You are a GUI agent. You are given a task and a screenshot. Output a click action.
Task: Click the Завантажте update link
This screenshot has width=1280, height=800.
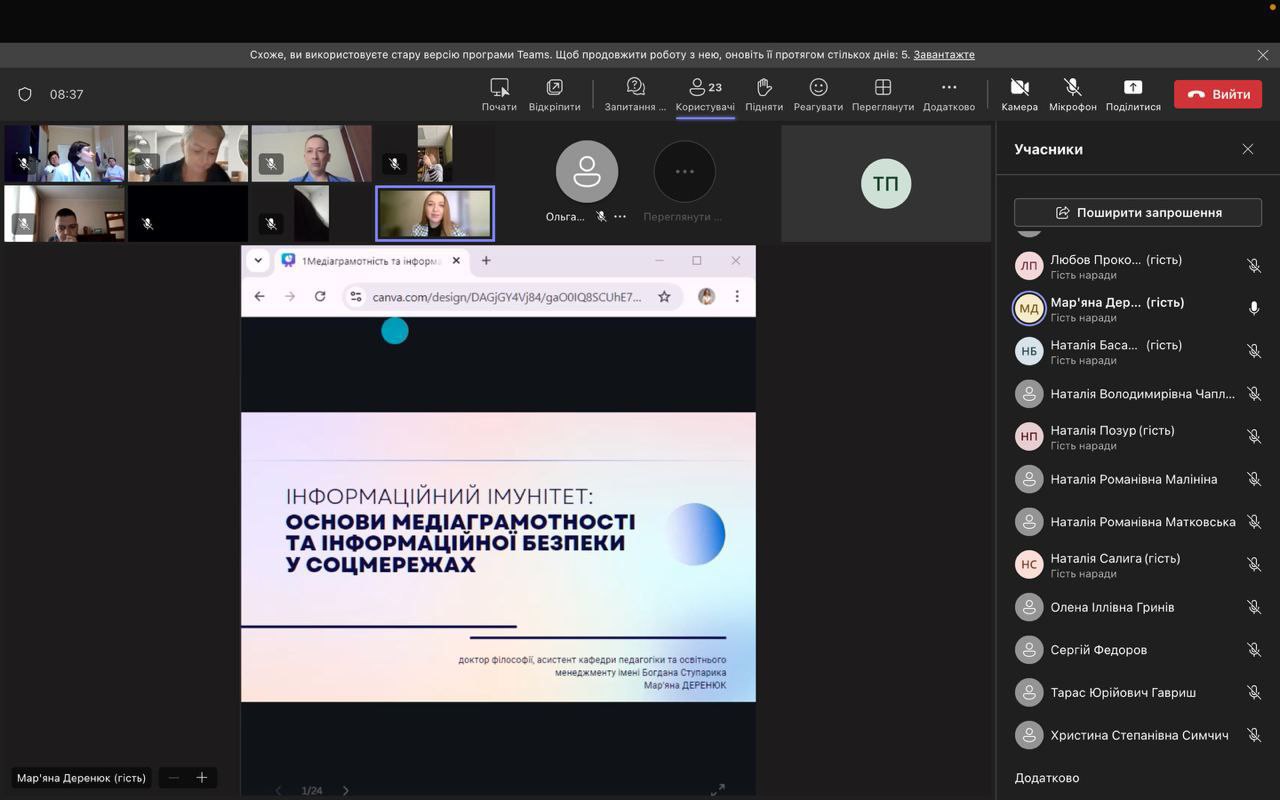coord(943,55)
